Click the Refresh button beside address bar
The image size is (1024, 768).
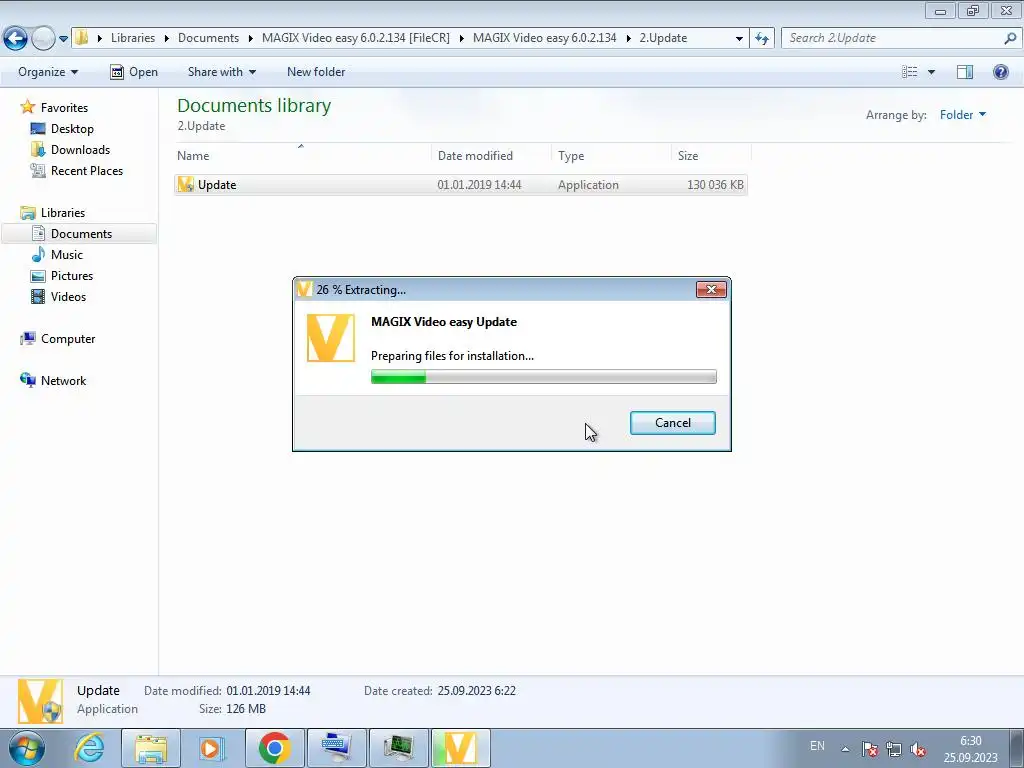(x=761, y=39)
